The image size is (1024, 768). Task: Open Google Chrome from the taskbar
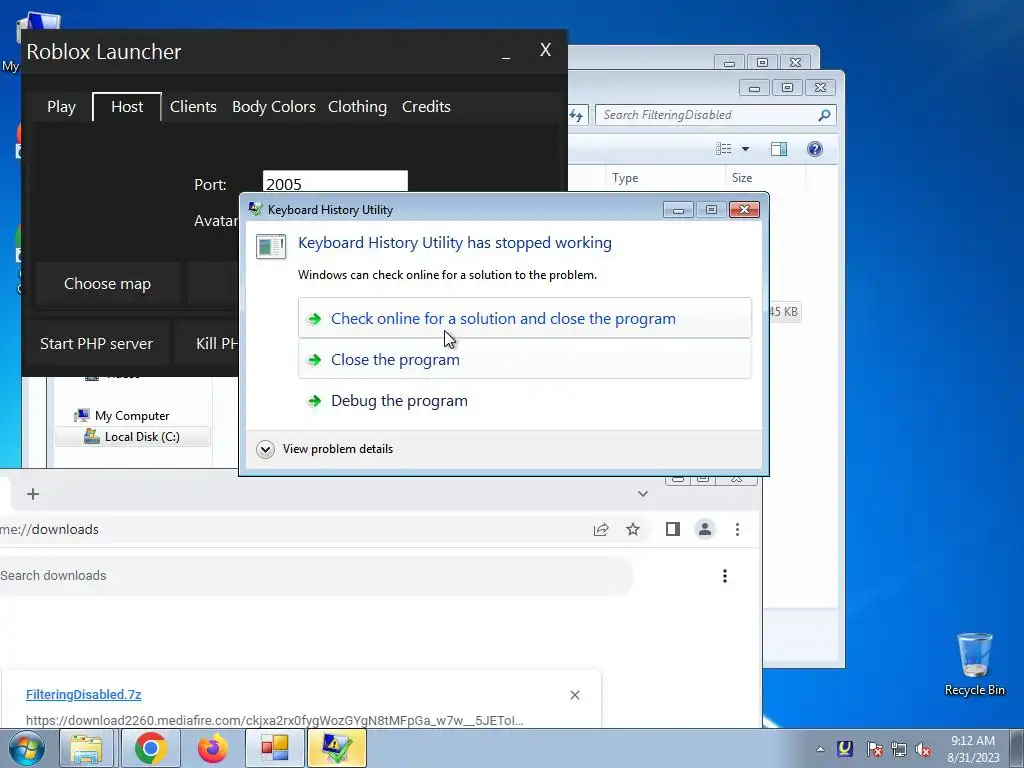tap(151, 748)
